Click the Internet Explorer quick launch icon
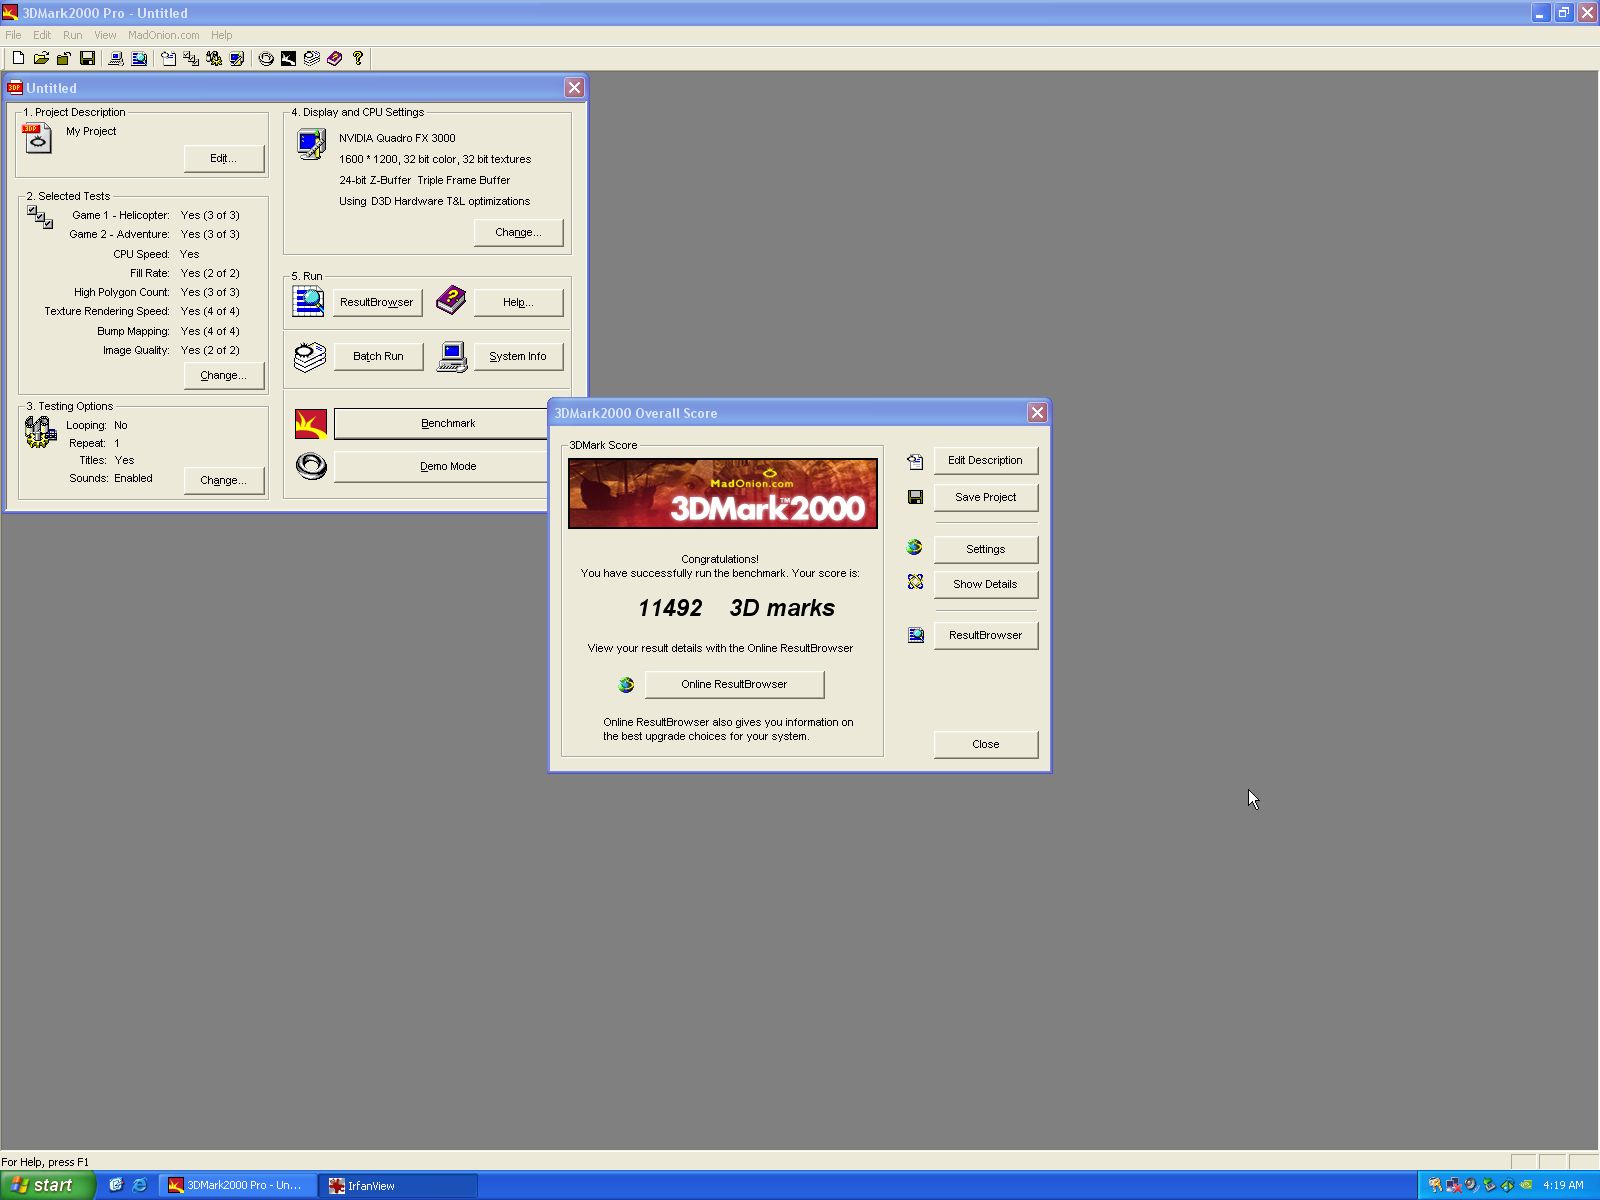Screen dimensions: 1600x1200 point(140,1185)
